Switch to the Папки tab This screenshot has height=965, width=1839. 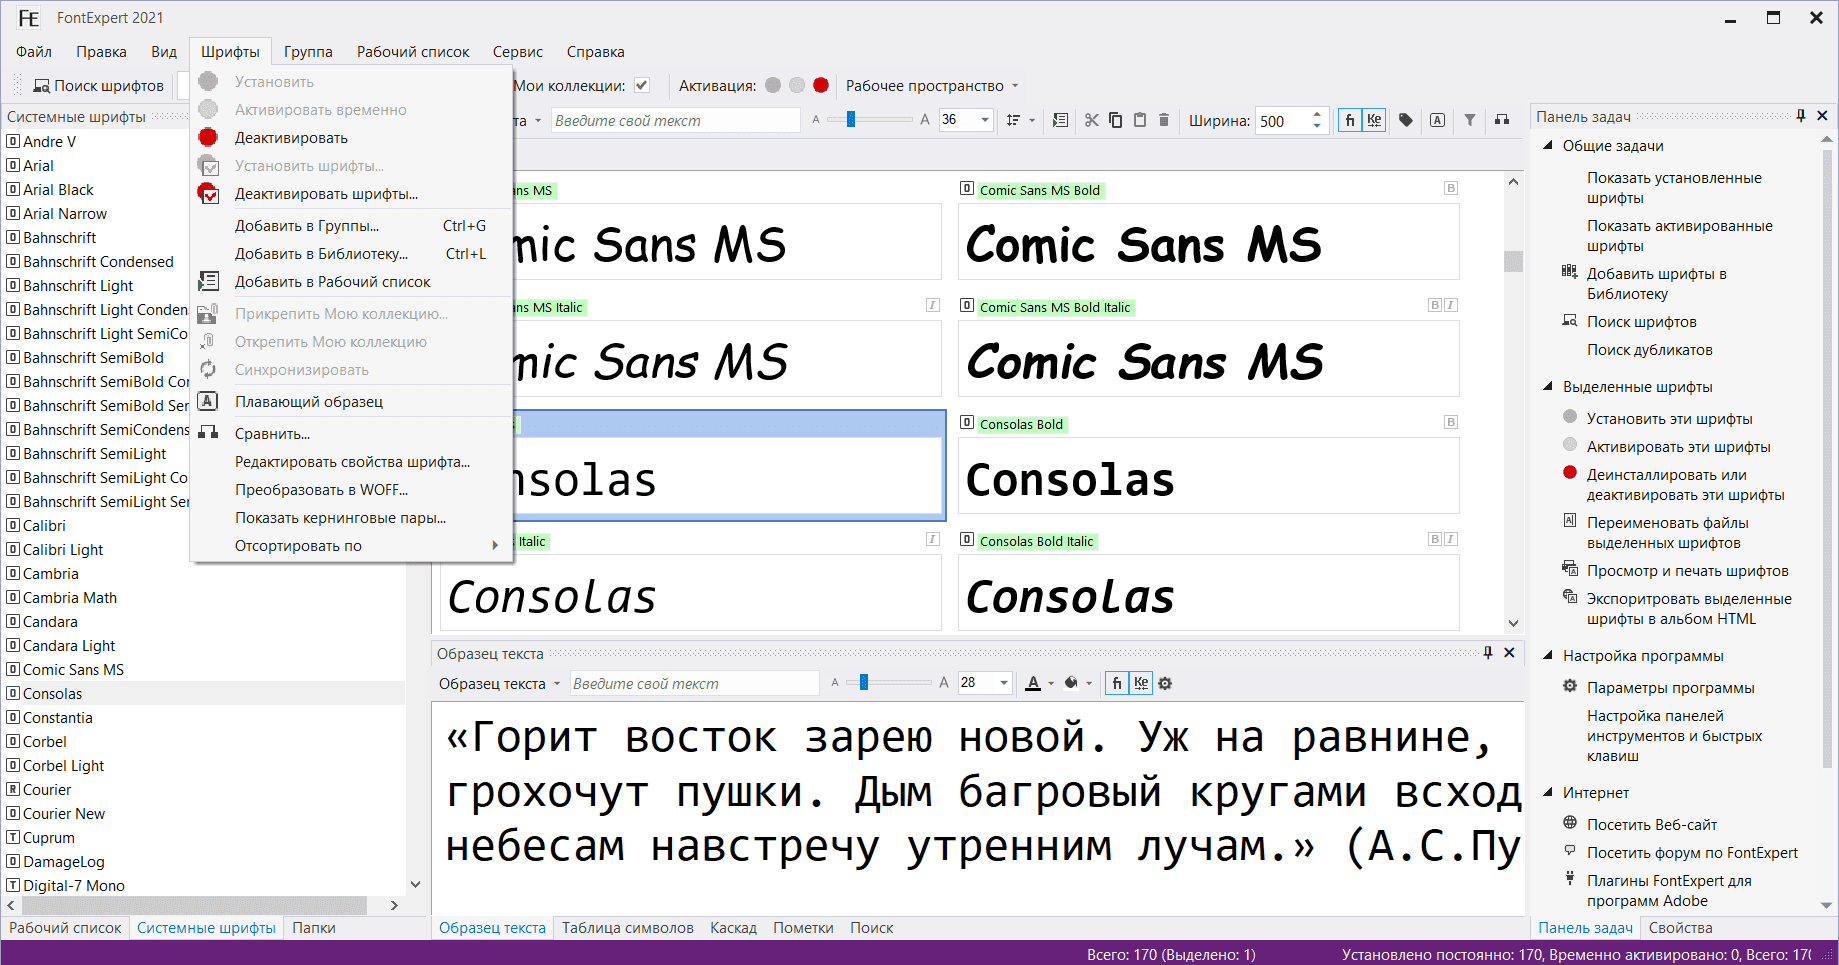click(314, 928)
